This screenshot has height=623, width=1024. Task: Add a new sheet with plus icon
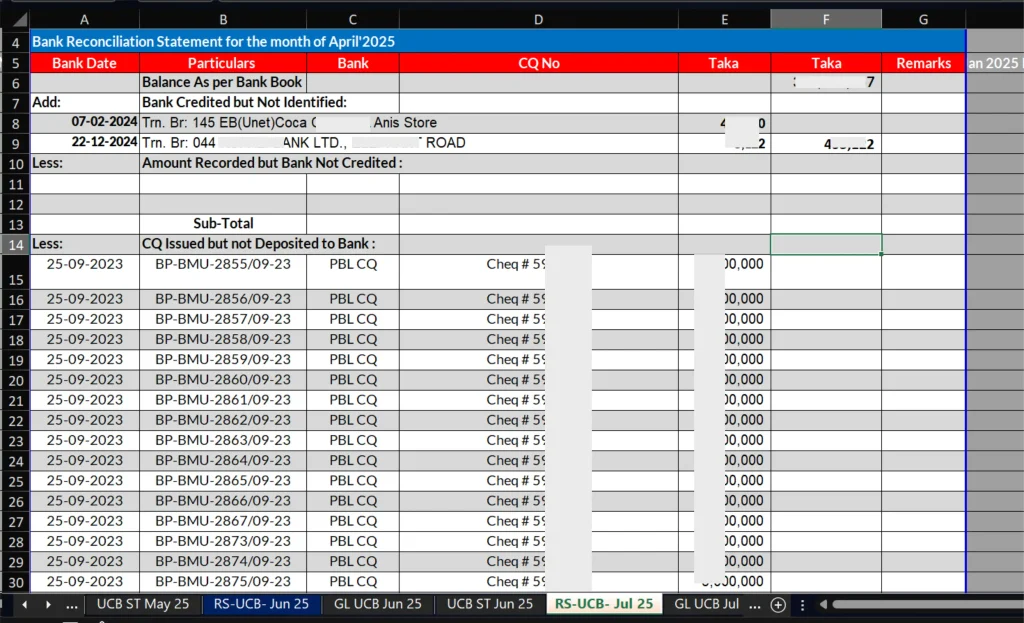coord(778,604)
